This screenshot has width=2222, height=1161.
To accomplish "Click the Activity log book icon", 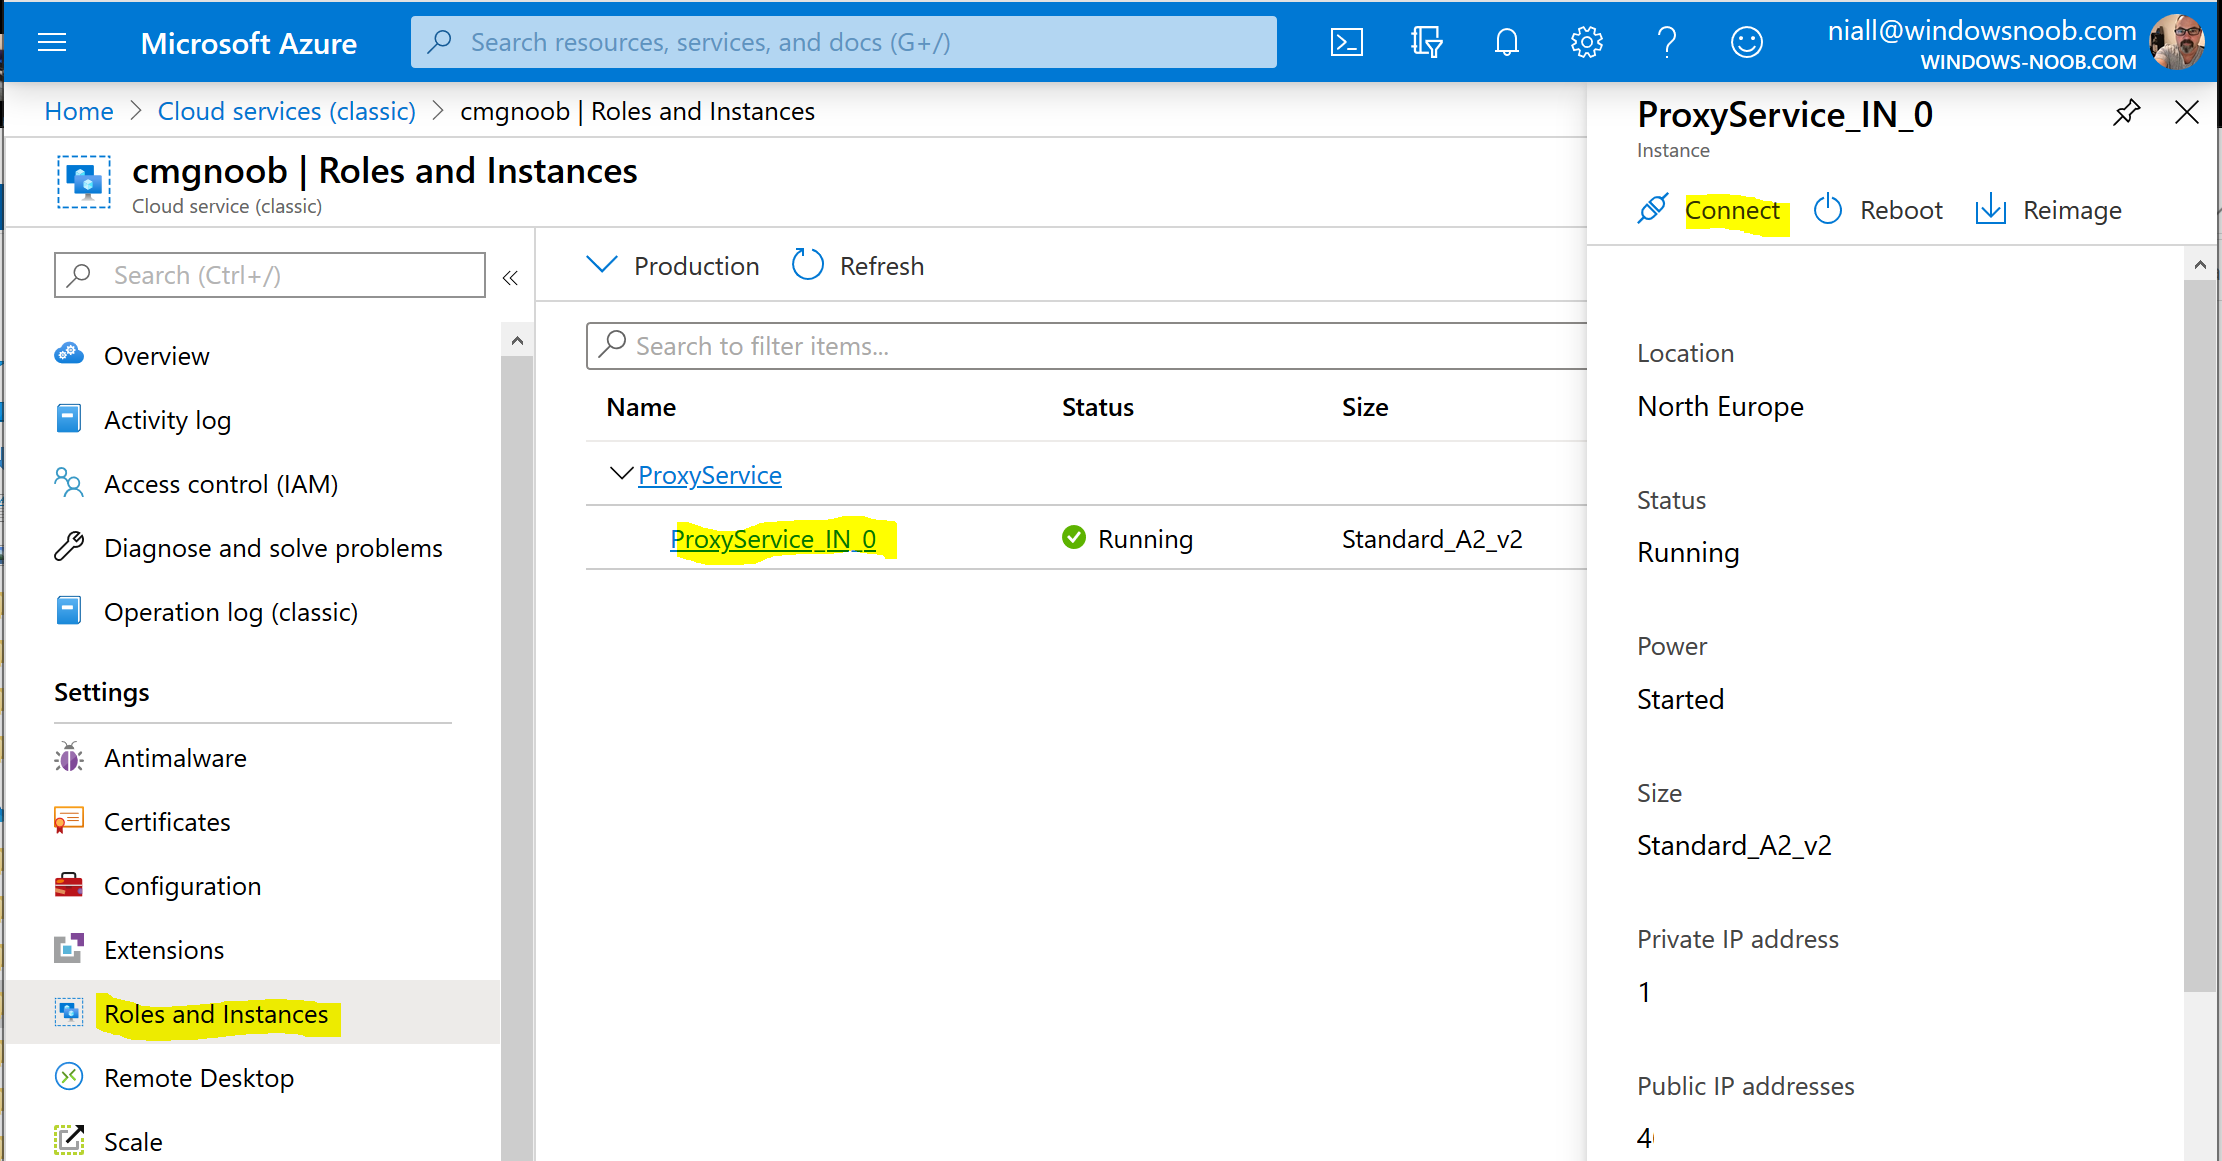I will point(69,418).
